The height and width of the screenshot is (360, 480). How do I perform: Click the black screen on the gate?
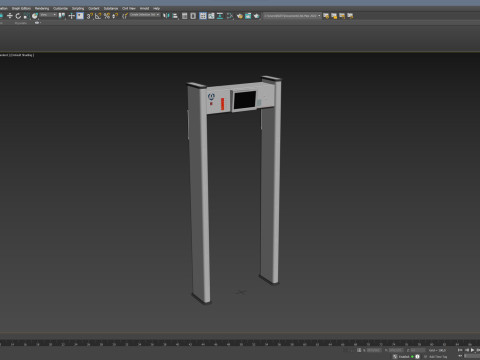tap(245, 100)
